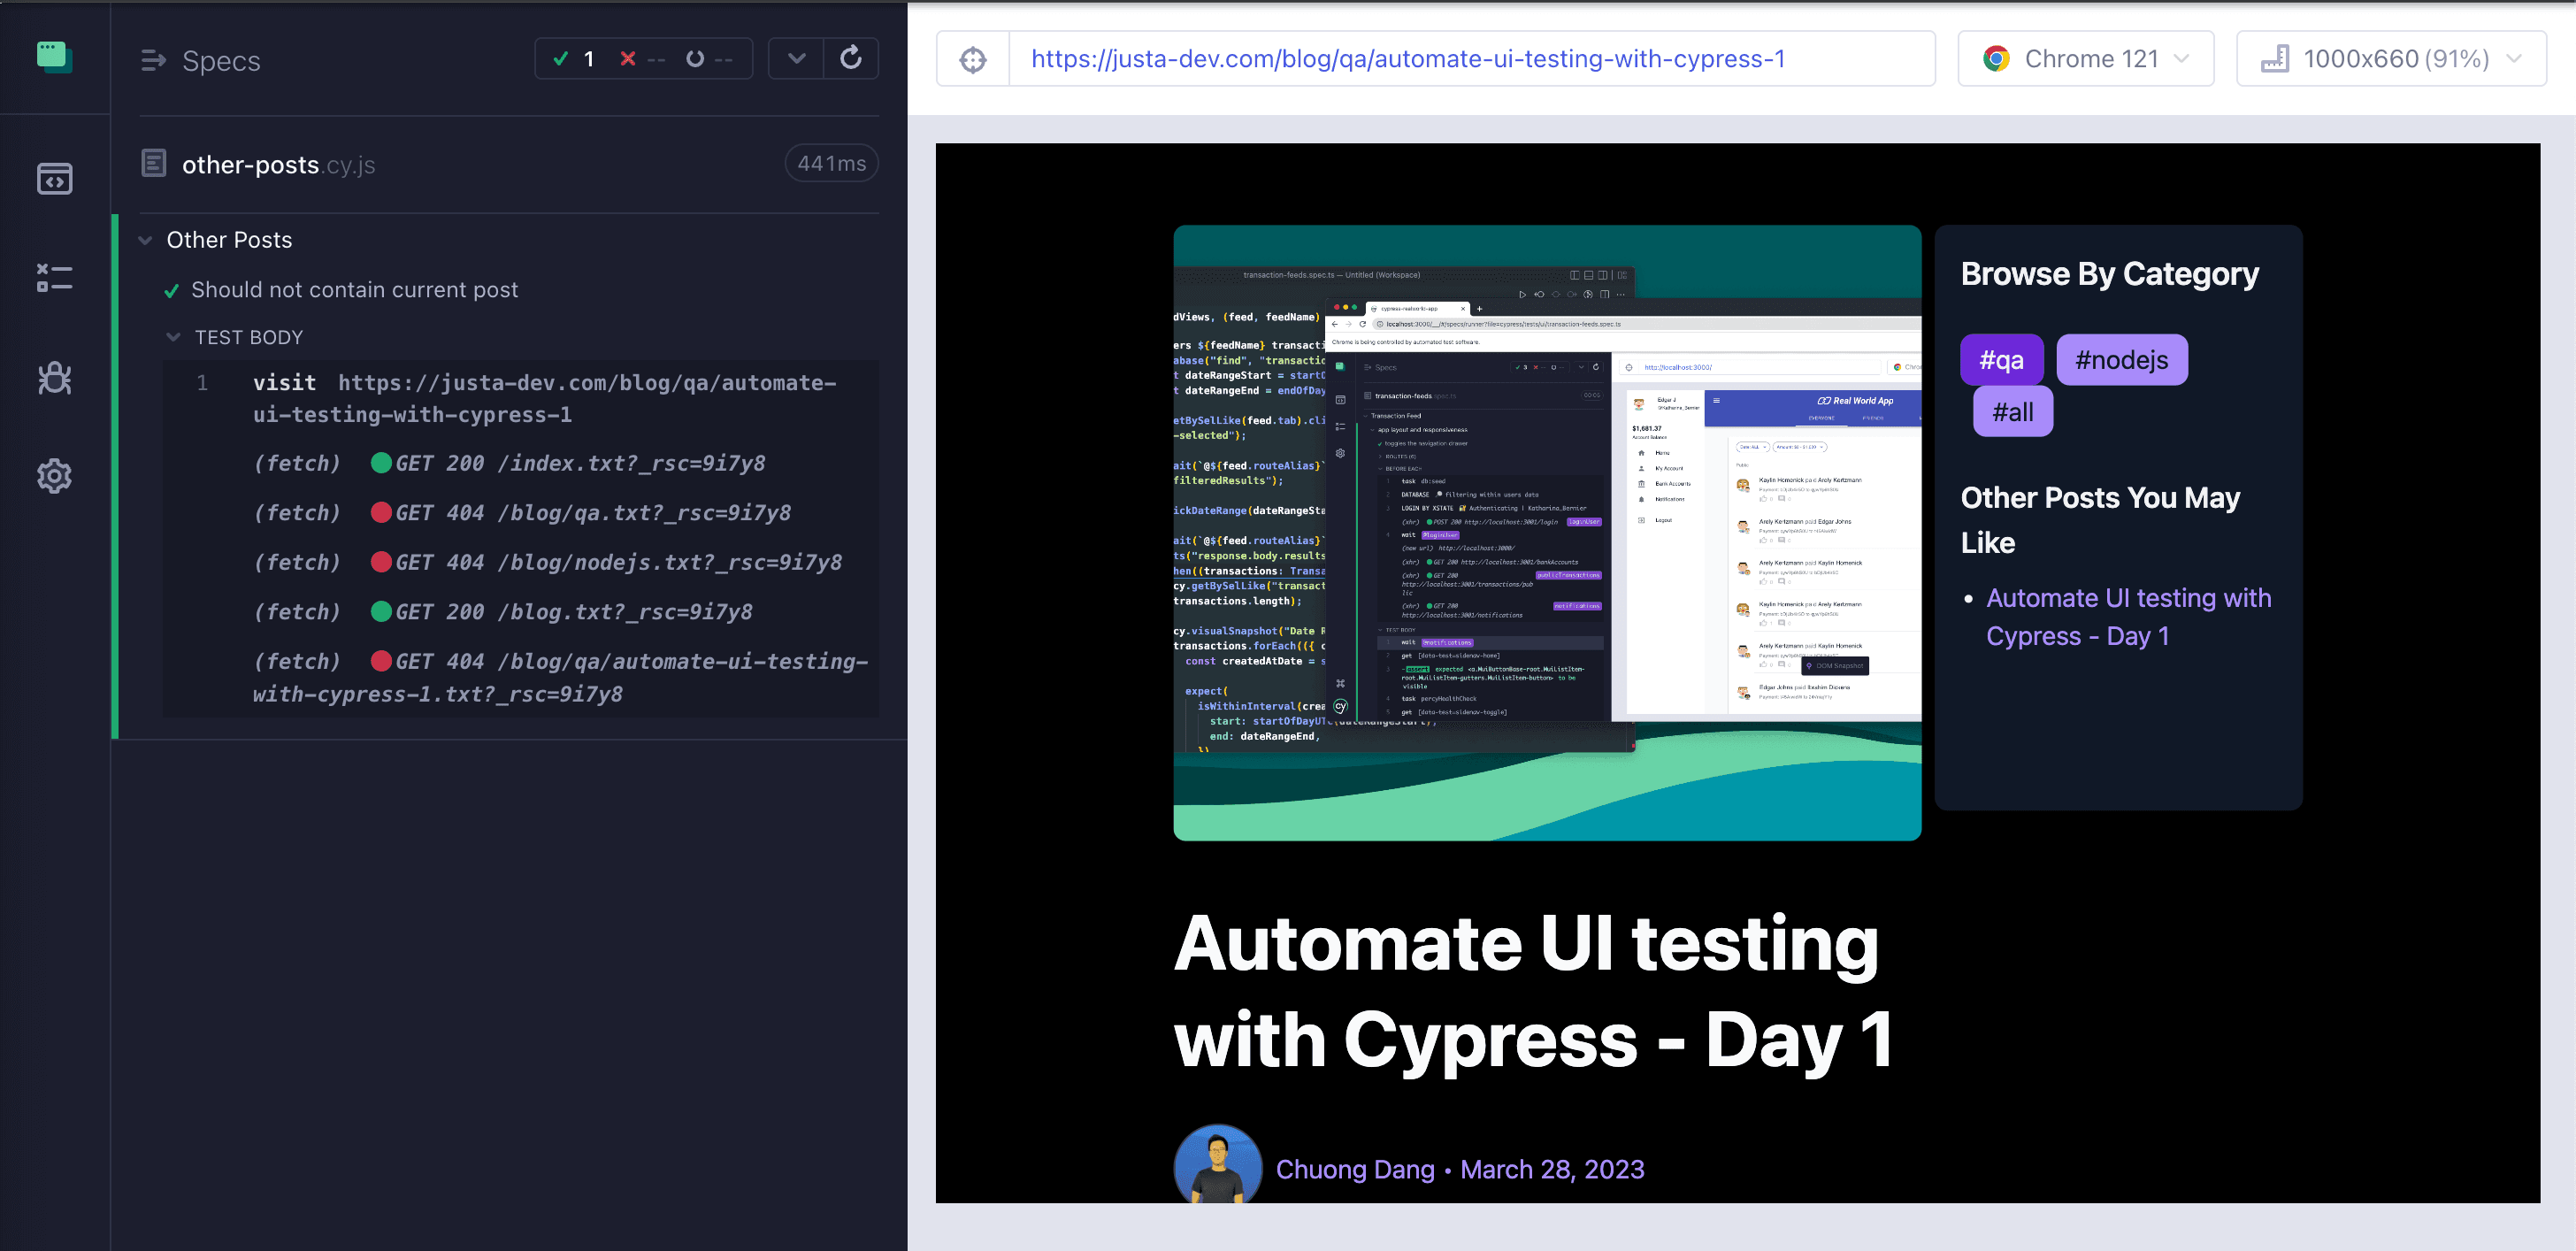Select the GET 200 /blog.txt fetch entry
Image resolution: width=2576 pixels, height=1251 pixels.
[x=521, y=612]
